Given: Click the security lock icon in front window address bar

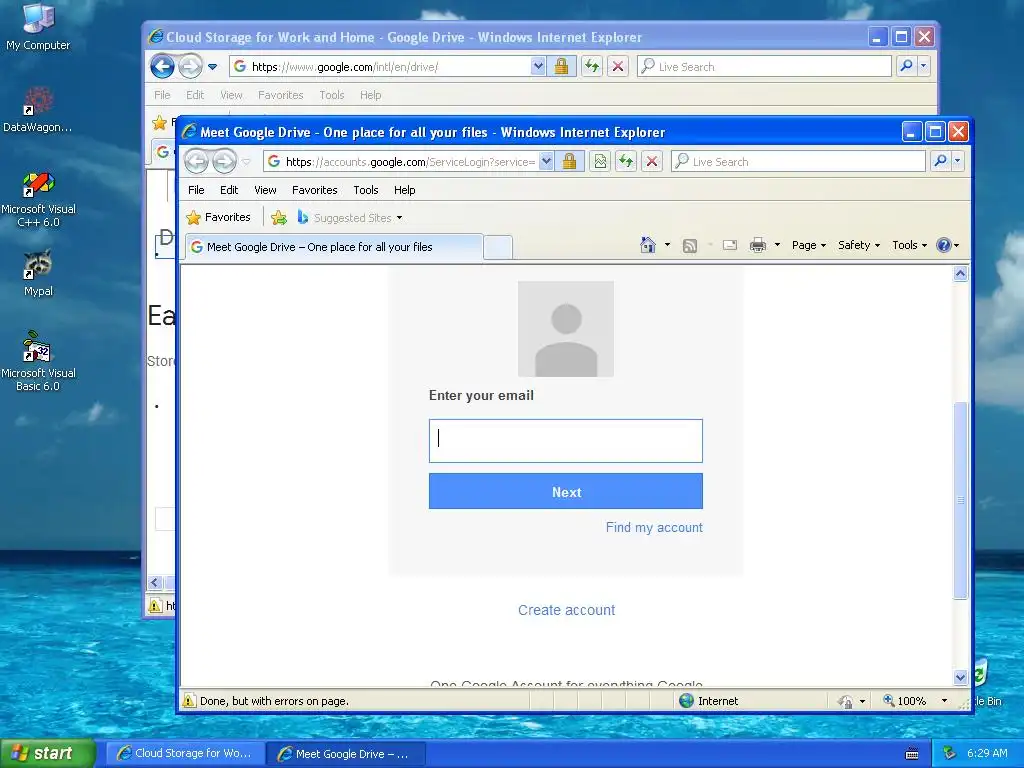Looking at the screenshot, I should [x=569, y=161].
